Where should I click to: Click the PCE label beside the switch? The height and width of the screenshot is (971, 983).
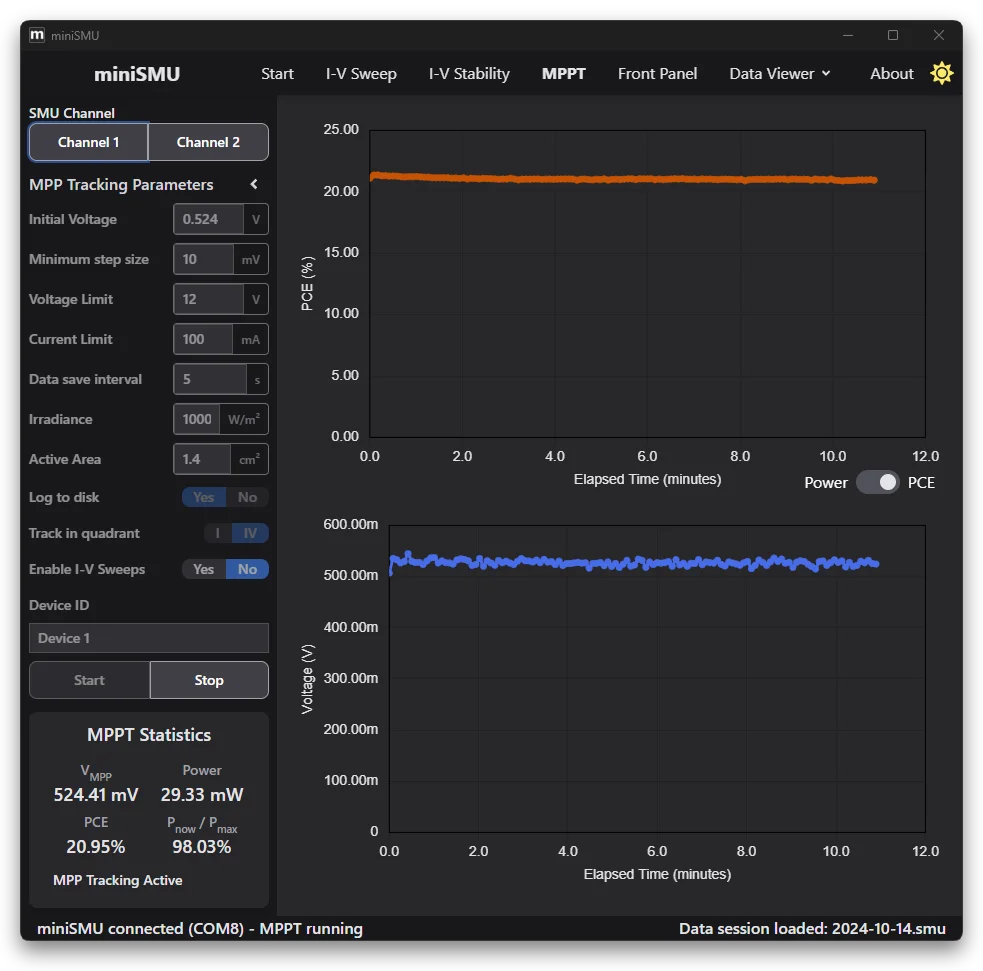(x=921, y=483)
